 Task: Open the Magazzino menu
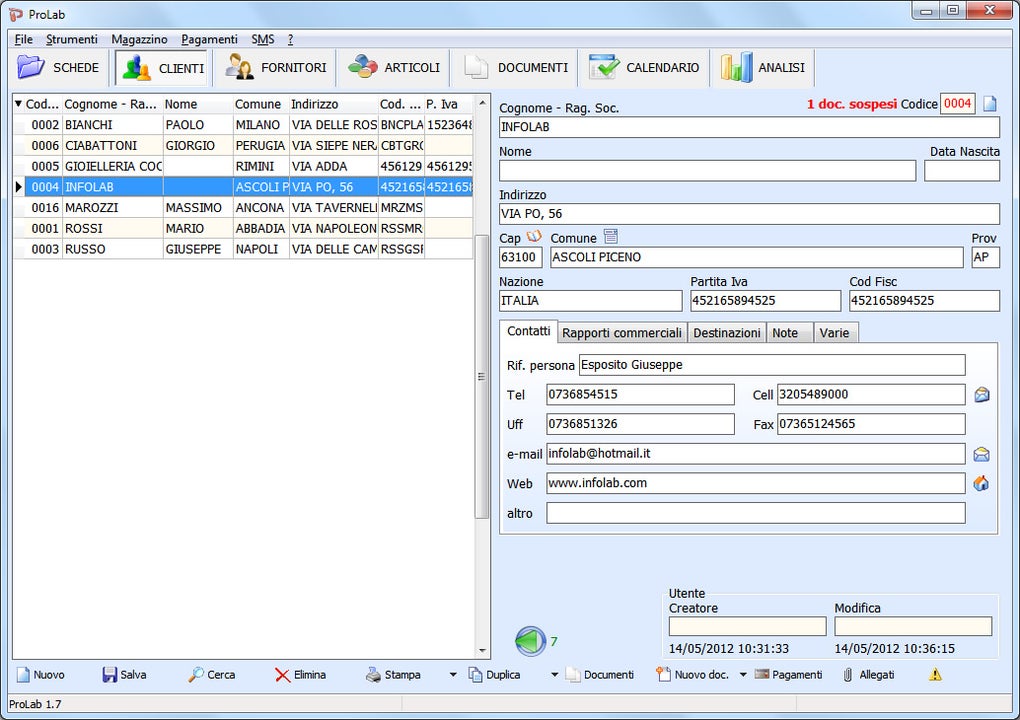coord(139,39)
